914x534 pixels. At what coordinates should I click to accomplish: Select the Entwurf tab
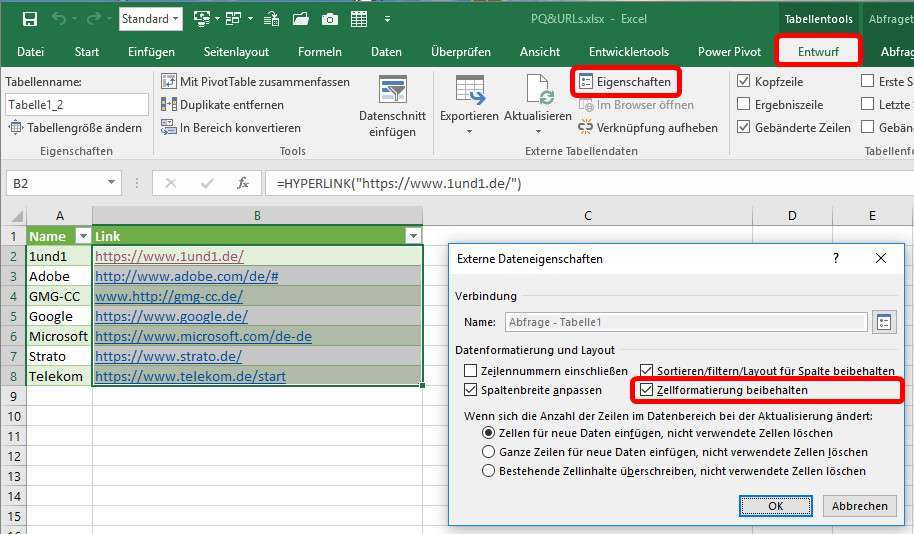click(x=818, y=52)
